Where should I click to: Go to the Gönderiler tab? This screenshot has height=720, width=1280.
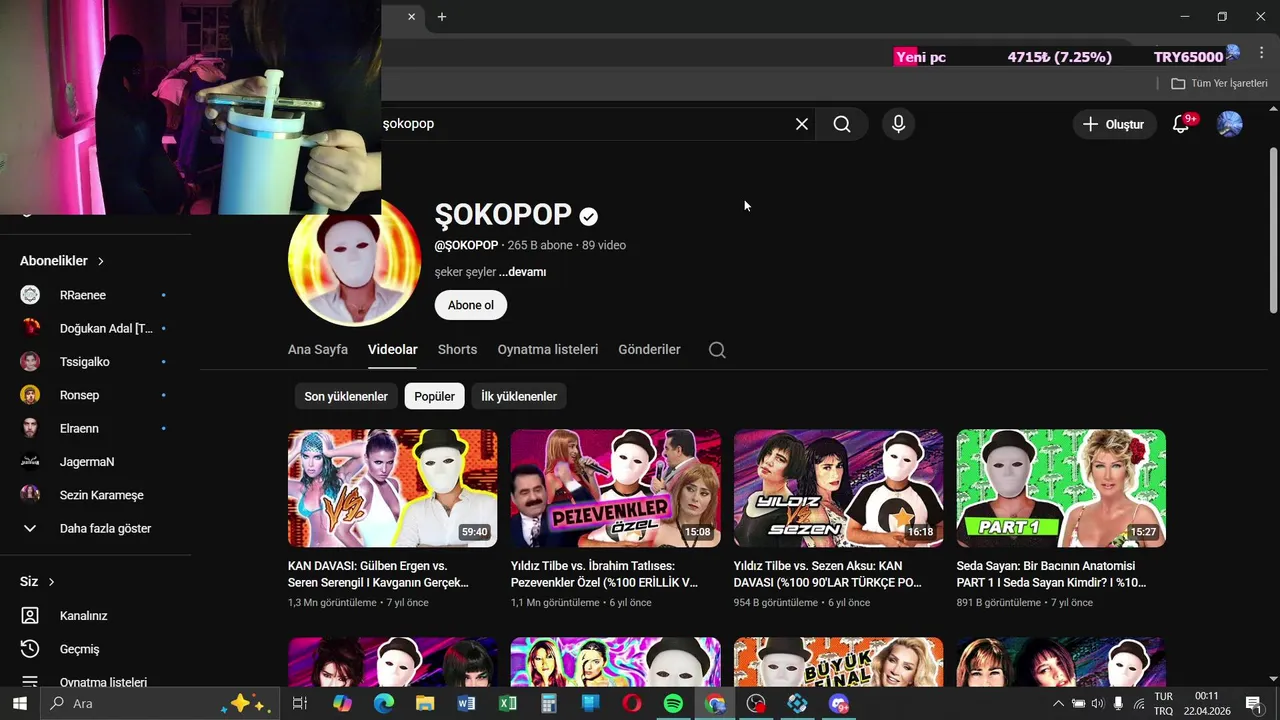click(x=649, y=349)
